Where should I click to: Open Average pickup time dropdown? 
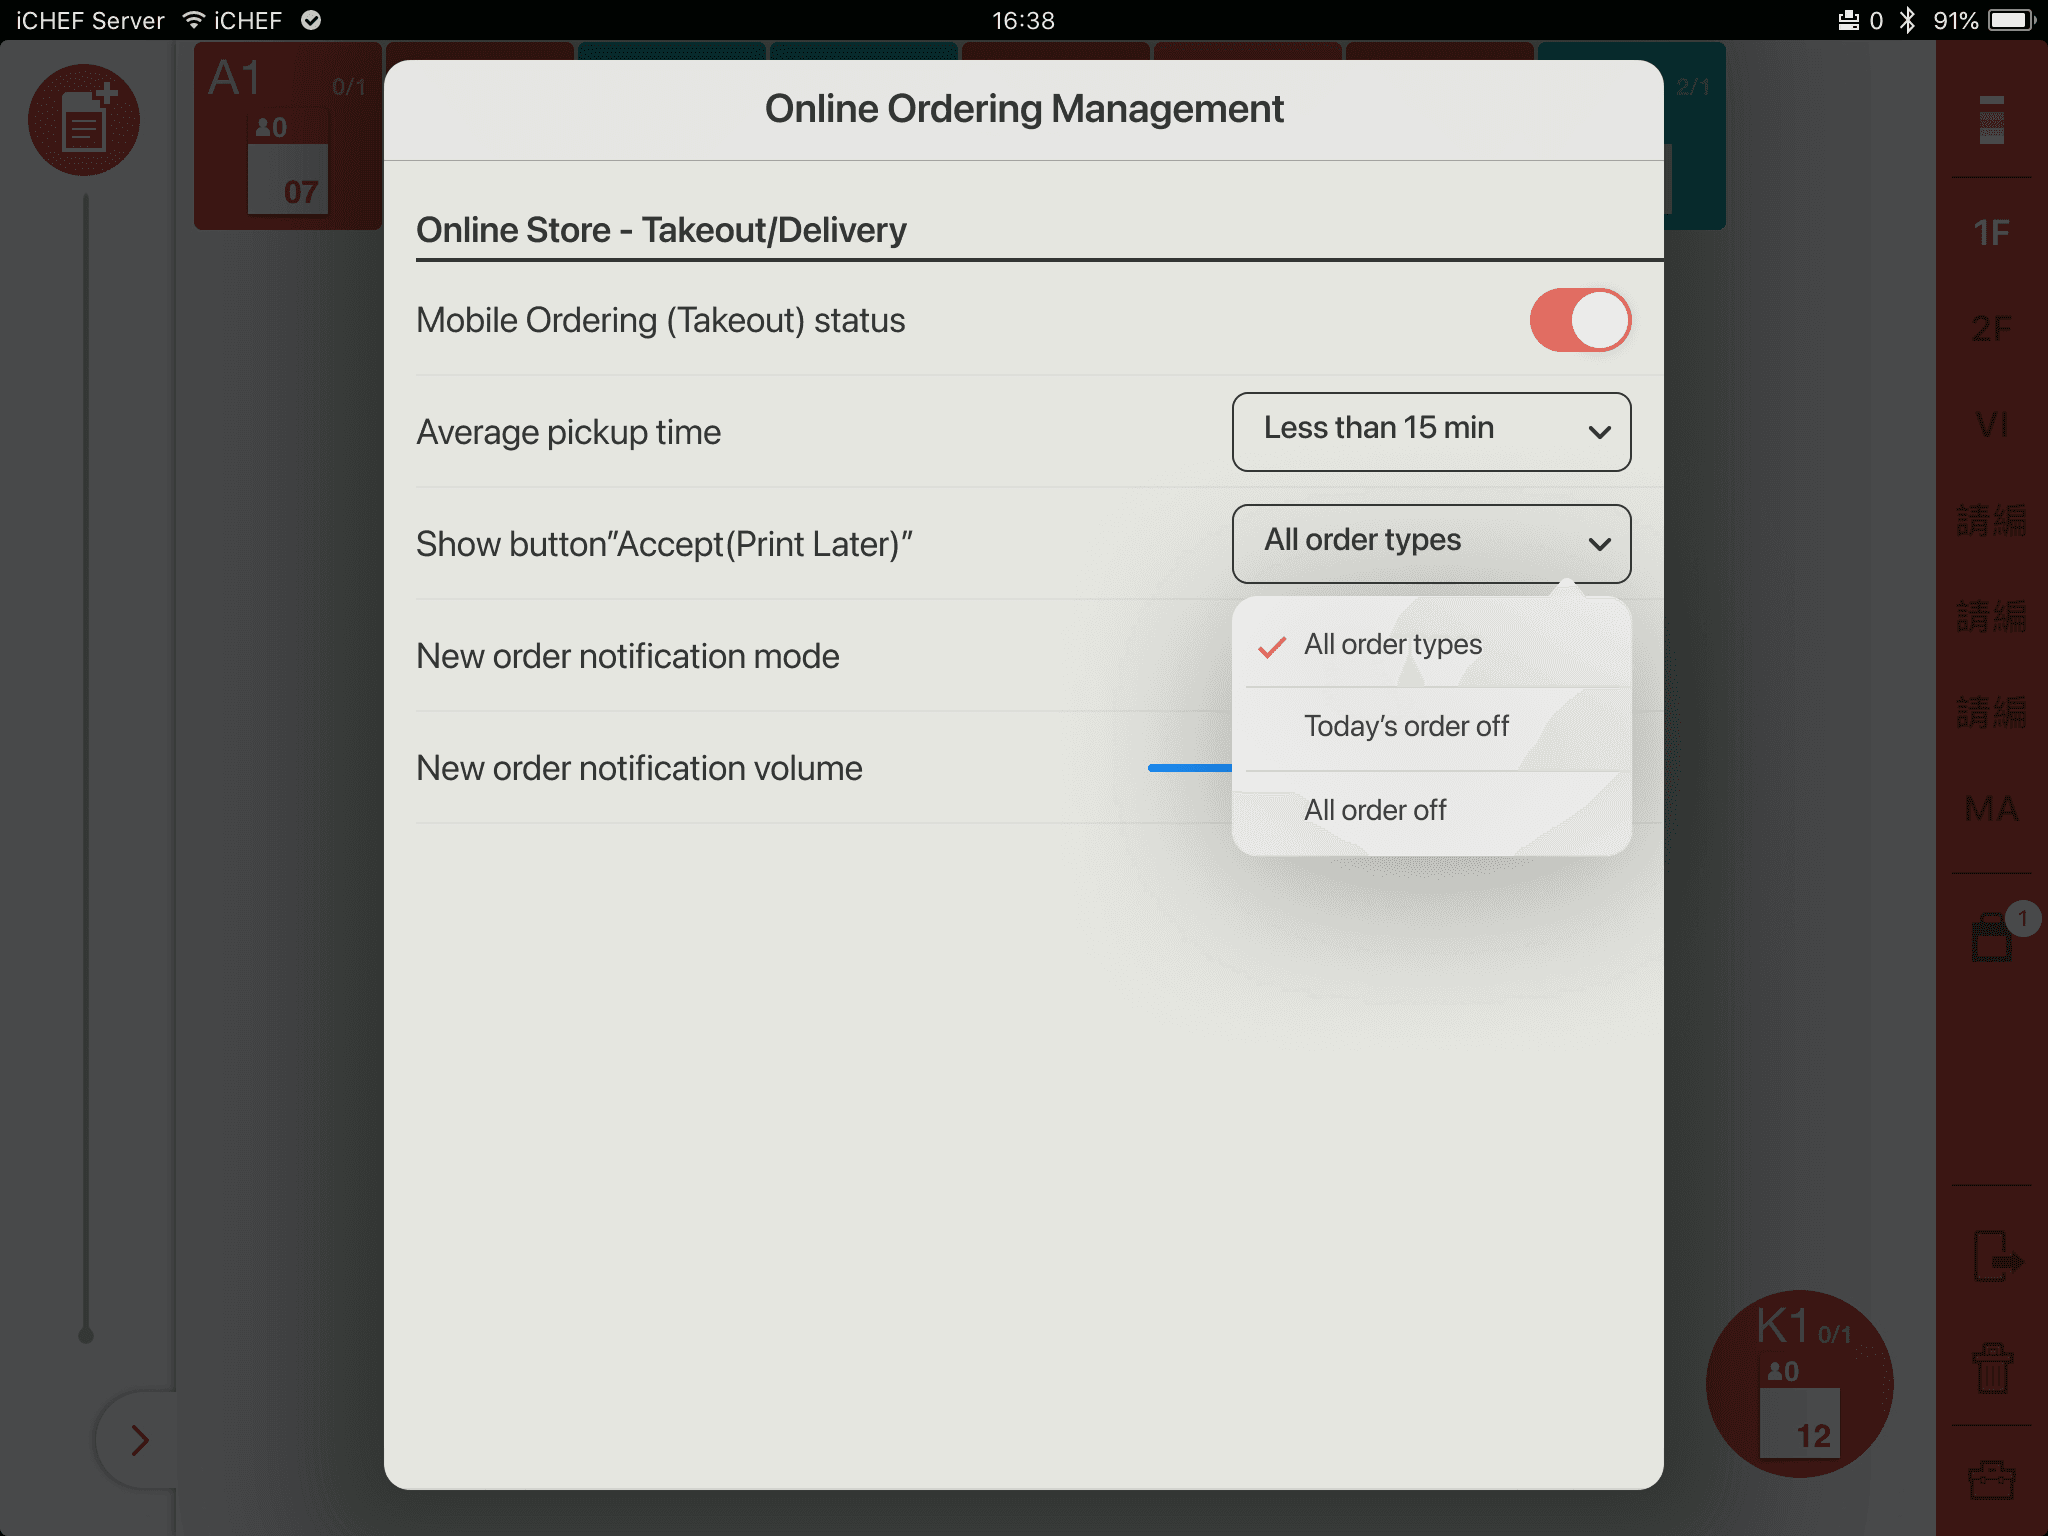1432,432
